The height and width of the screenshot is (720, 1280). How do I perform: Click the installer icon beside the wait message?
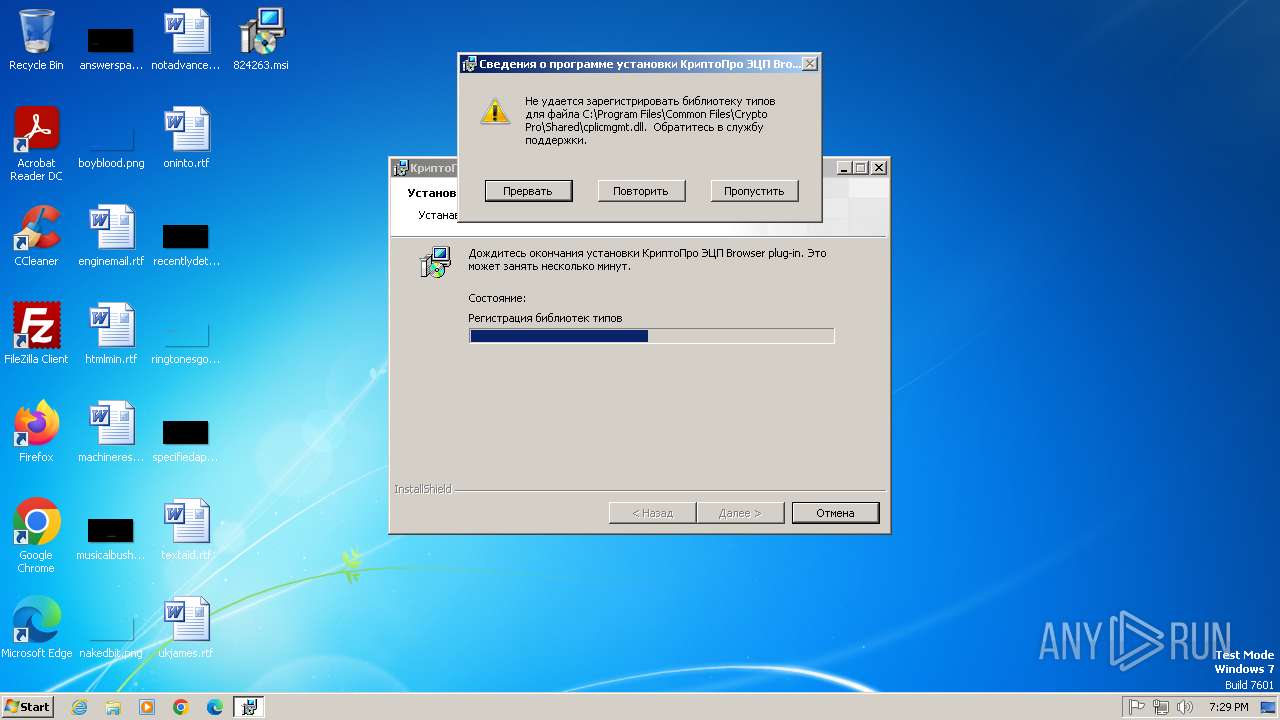(435, 262)
